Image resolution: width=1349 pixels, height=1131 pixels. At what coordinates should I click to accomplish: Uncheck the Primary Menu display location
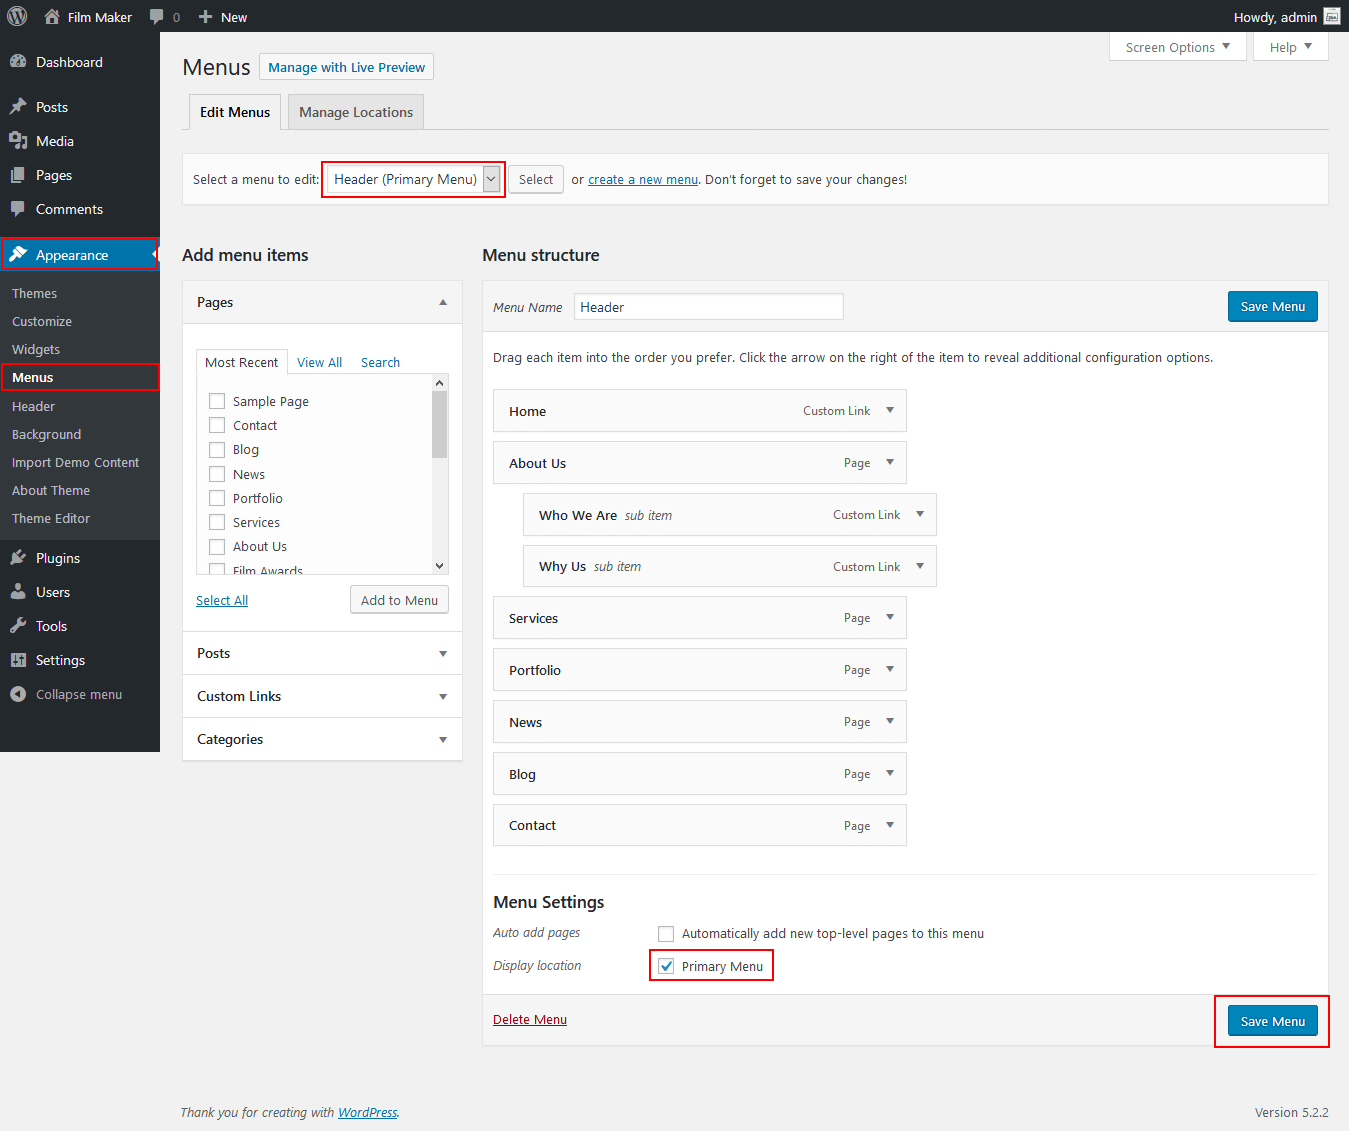coord(666,966)
